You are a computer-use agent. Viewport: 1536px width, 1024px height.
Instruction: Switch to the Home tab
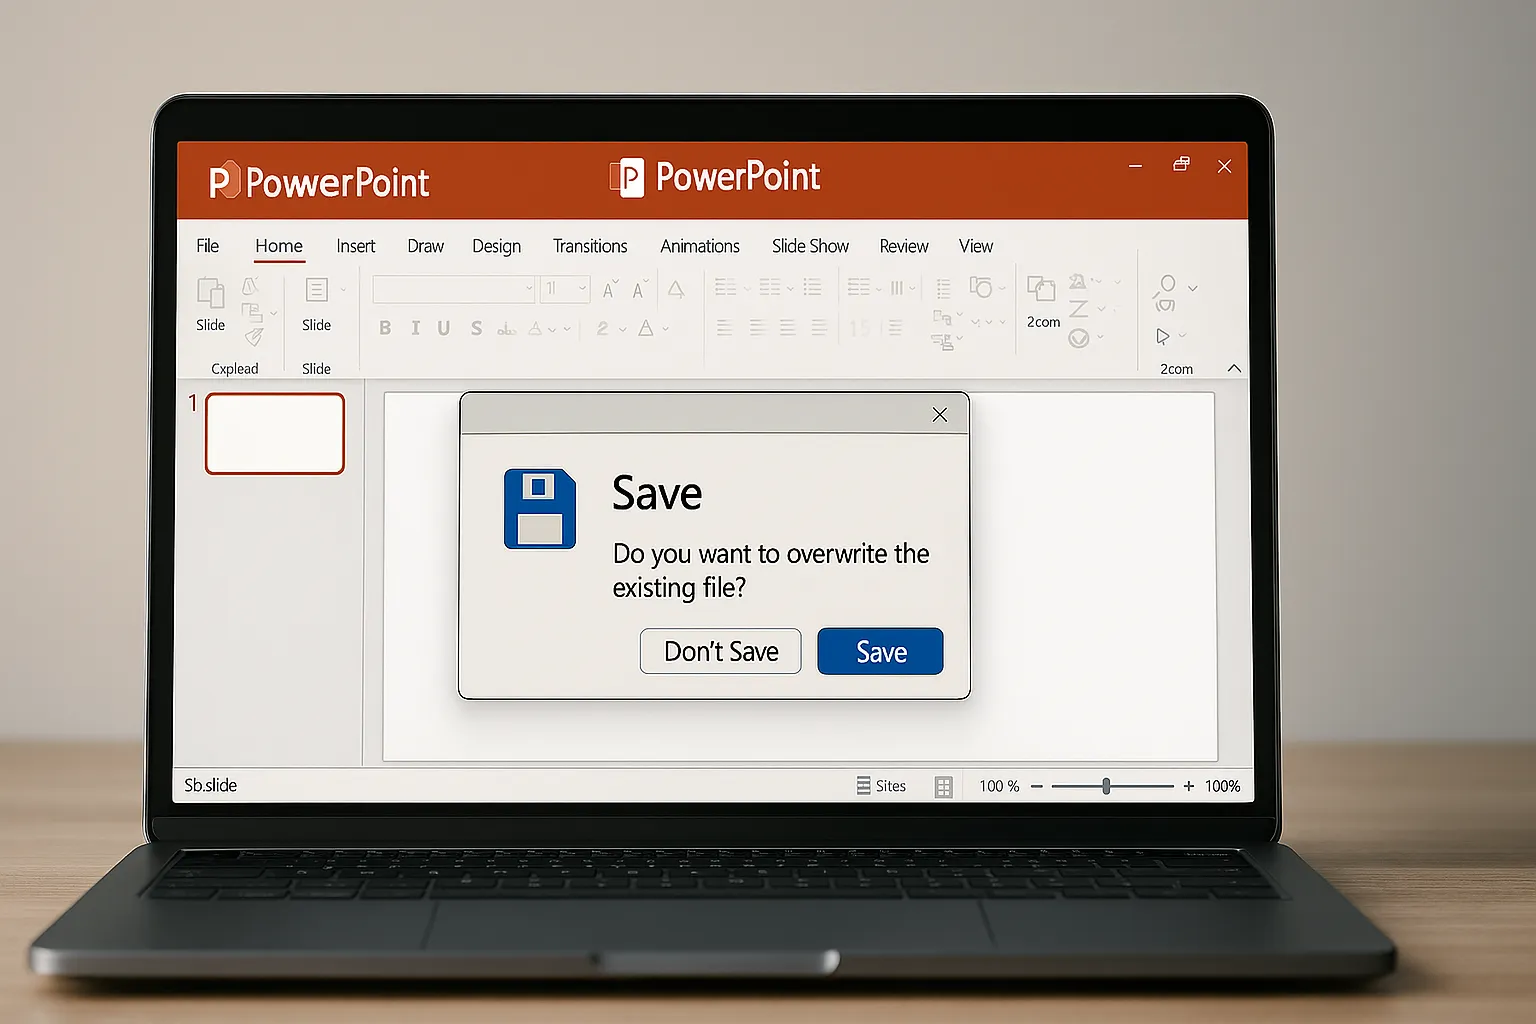[279, 246]
